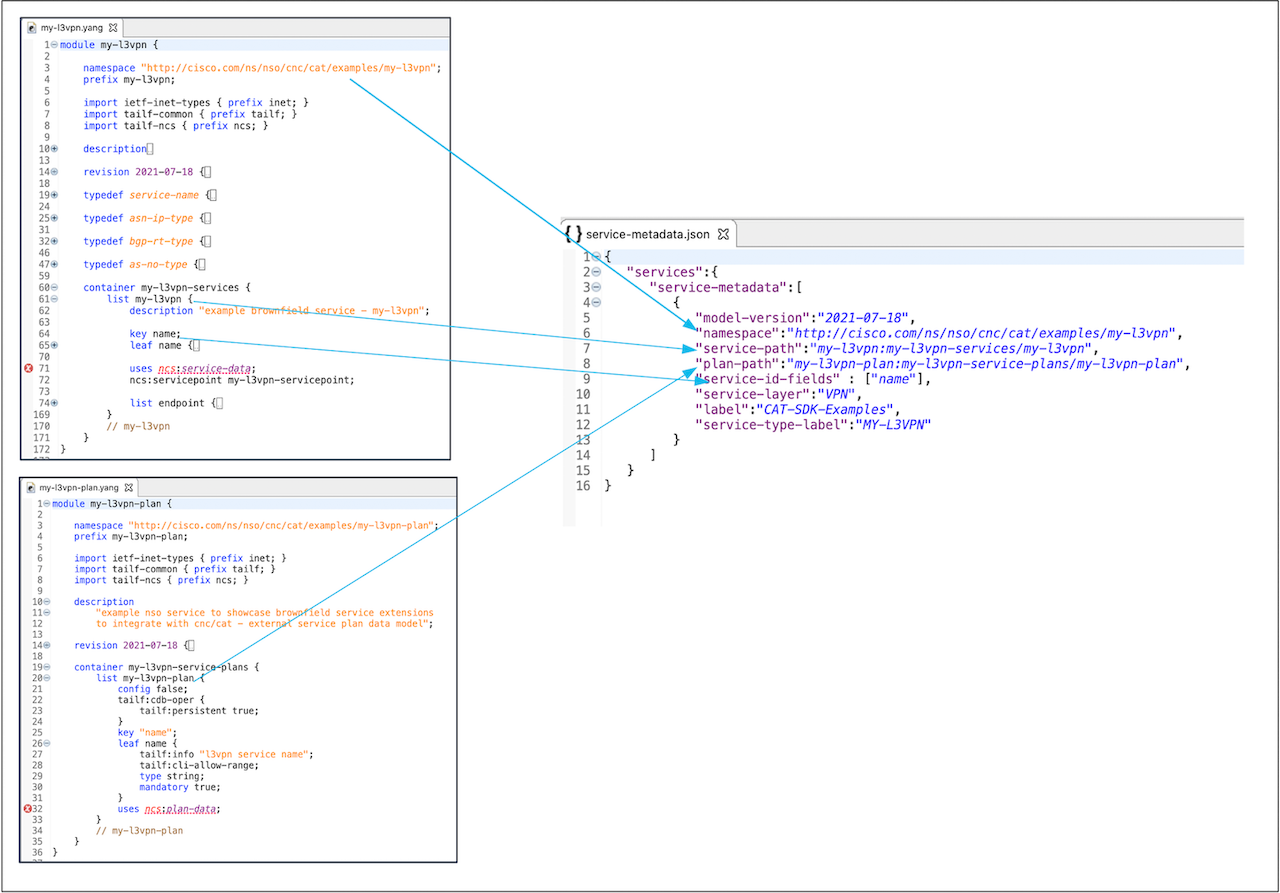Click 'type string;' on line 29
Screen dimensions: 1280x893
click(172, 776)
